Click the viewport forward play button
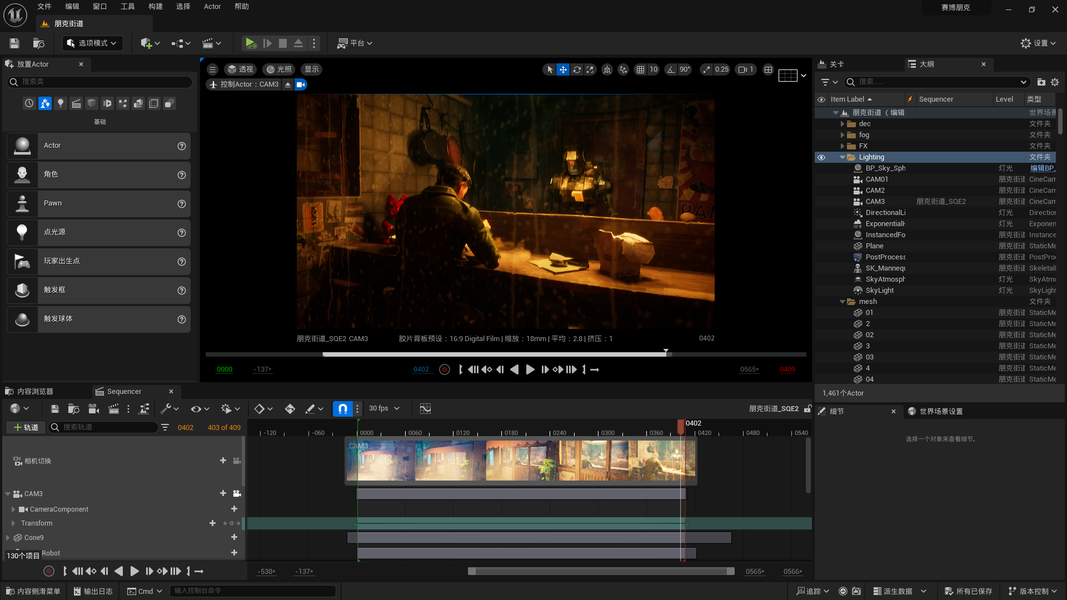 pos(530,369)
